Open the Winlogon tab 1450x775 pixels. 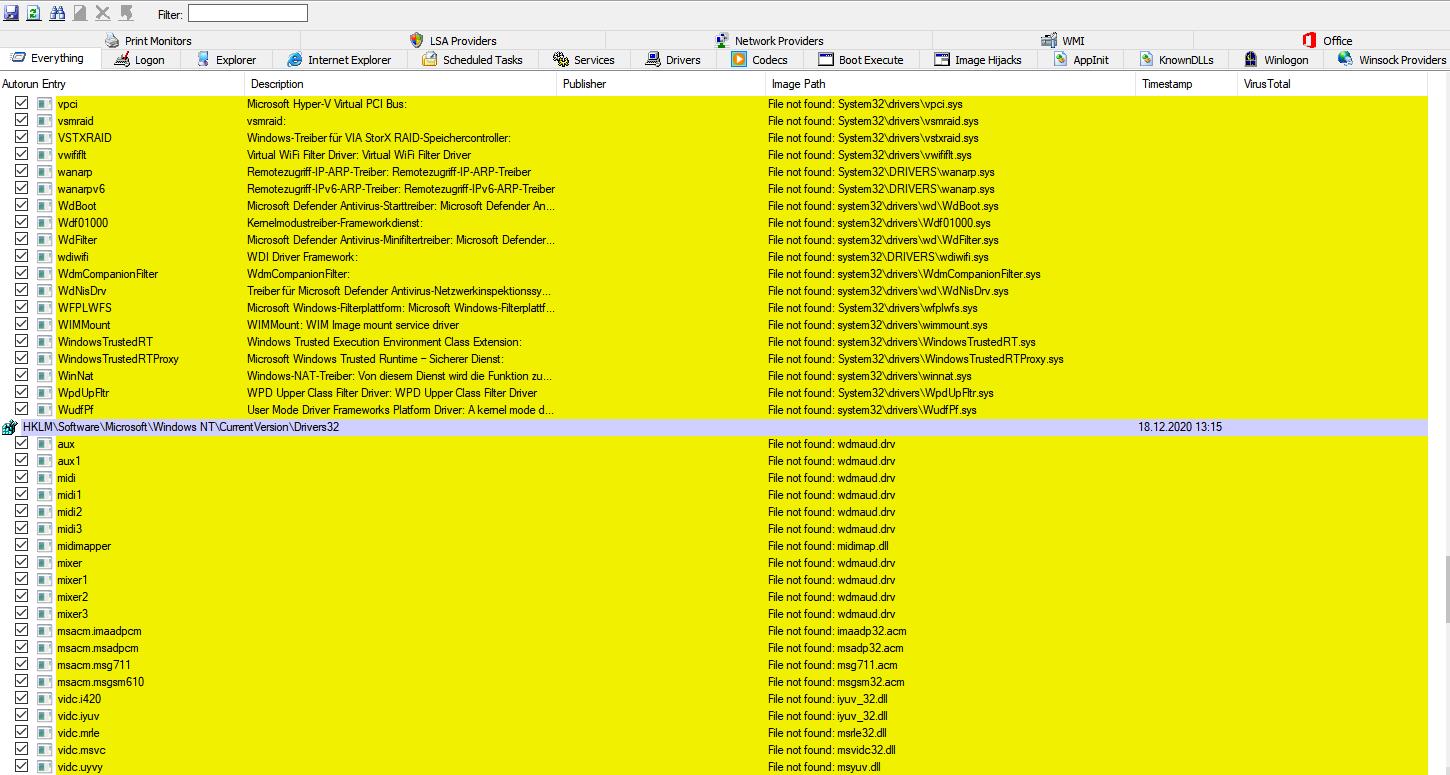pos(1276,60)
